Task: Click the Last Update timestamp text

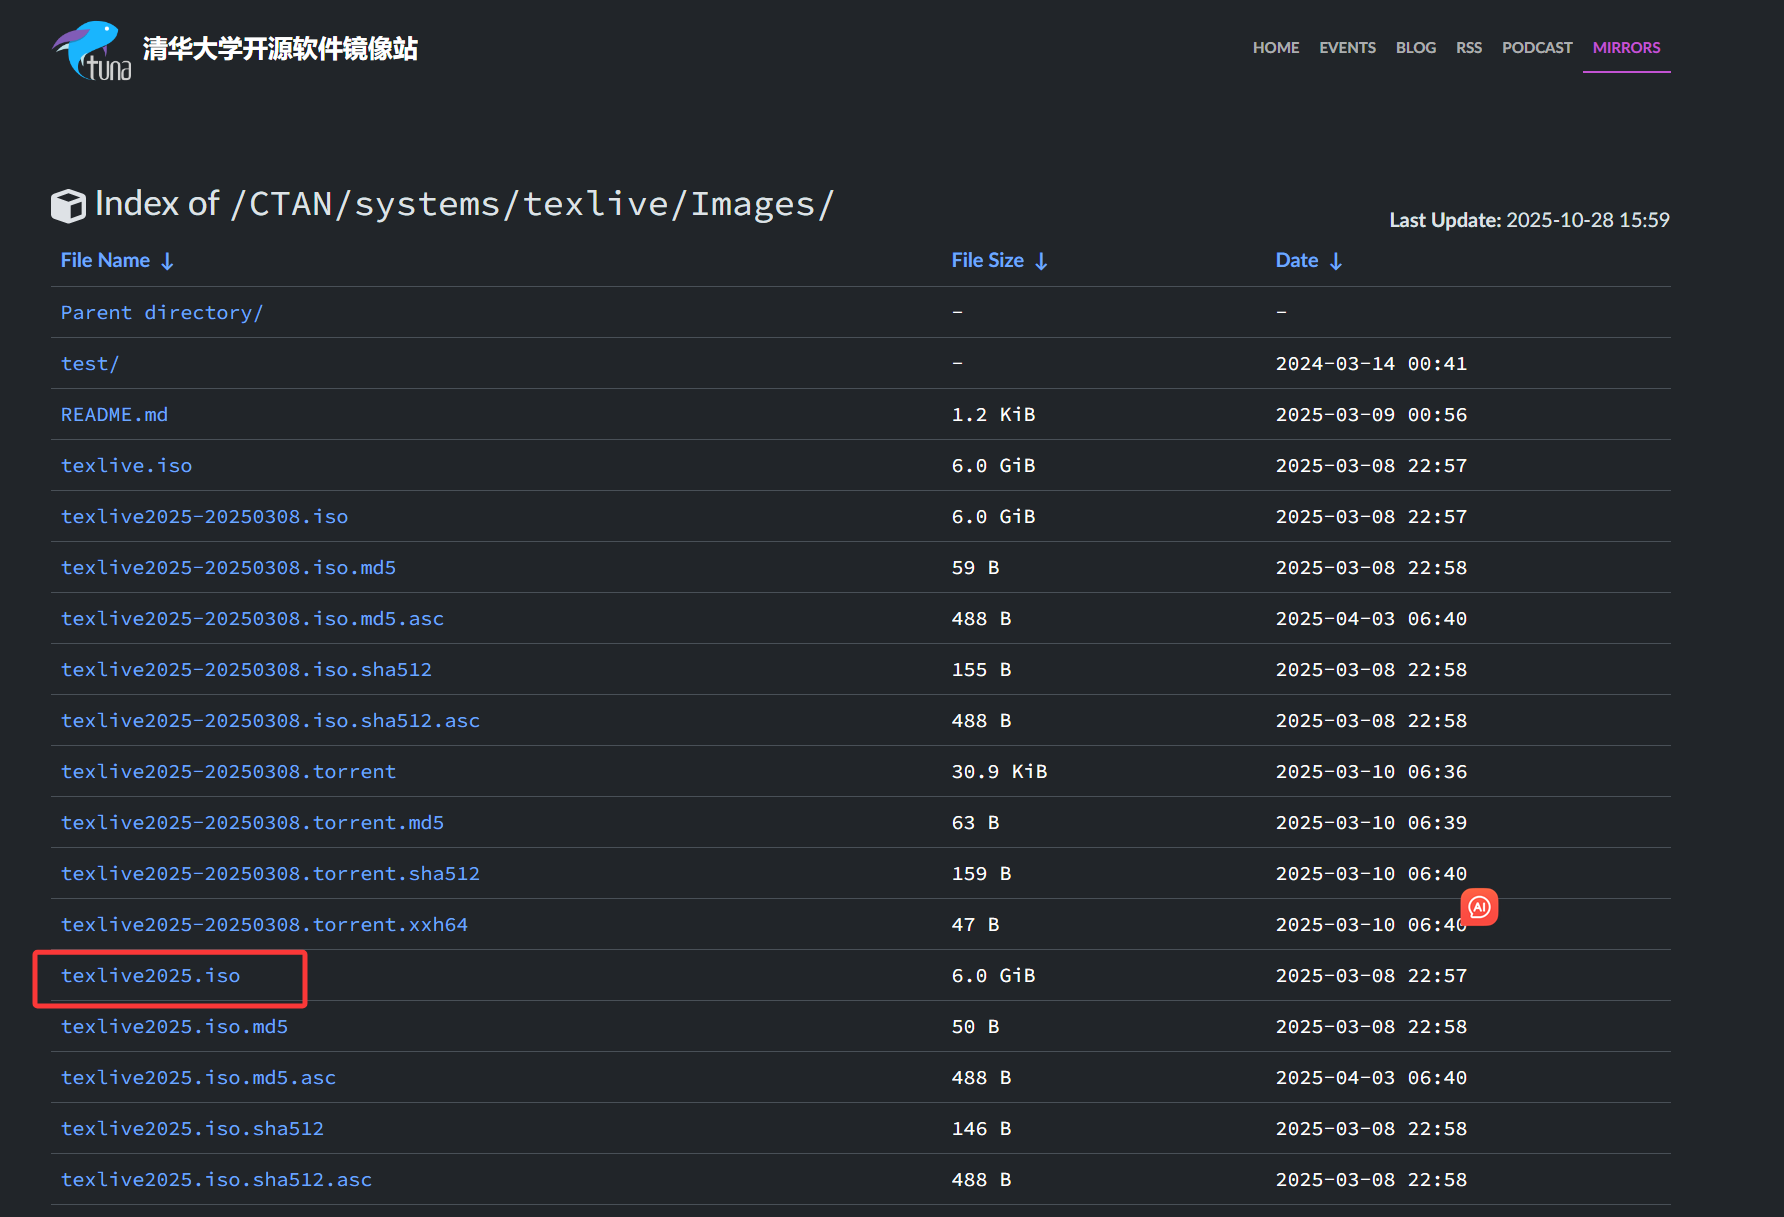Action: (x=1529, y=220)
